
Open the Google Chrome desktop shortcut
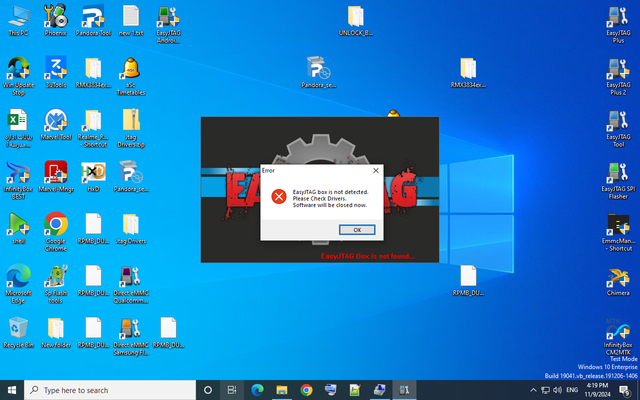(56, 232)
